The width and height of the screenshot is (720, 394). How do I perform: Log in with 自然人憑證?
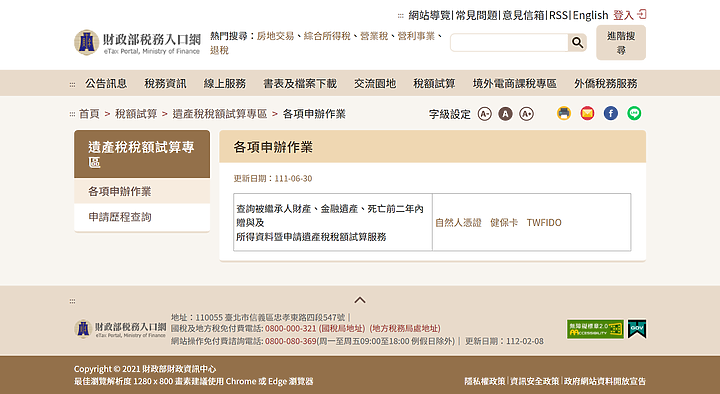458,223
